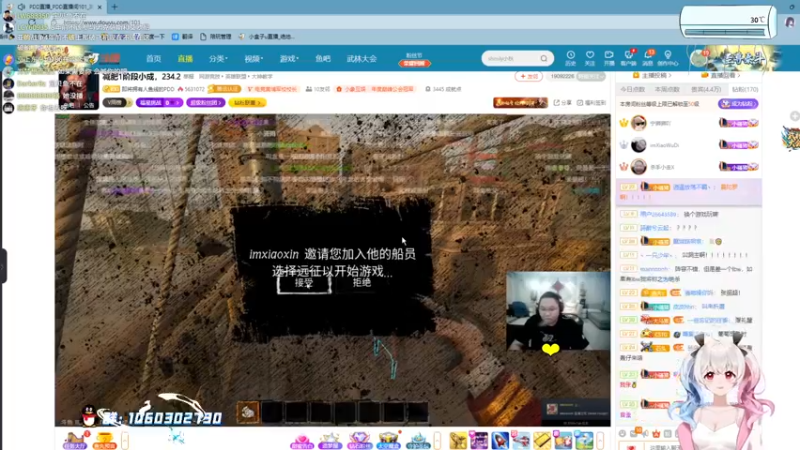
Task: Expand the collapsed left sidebar handle
Action: 3,266
